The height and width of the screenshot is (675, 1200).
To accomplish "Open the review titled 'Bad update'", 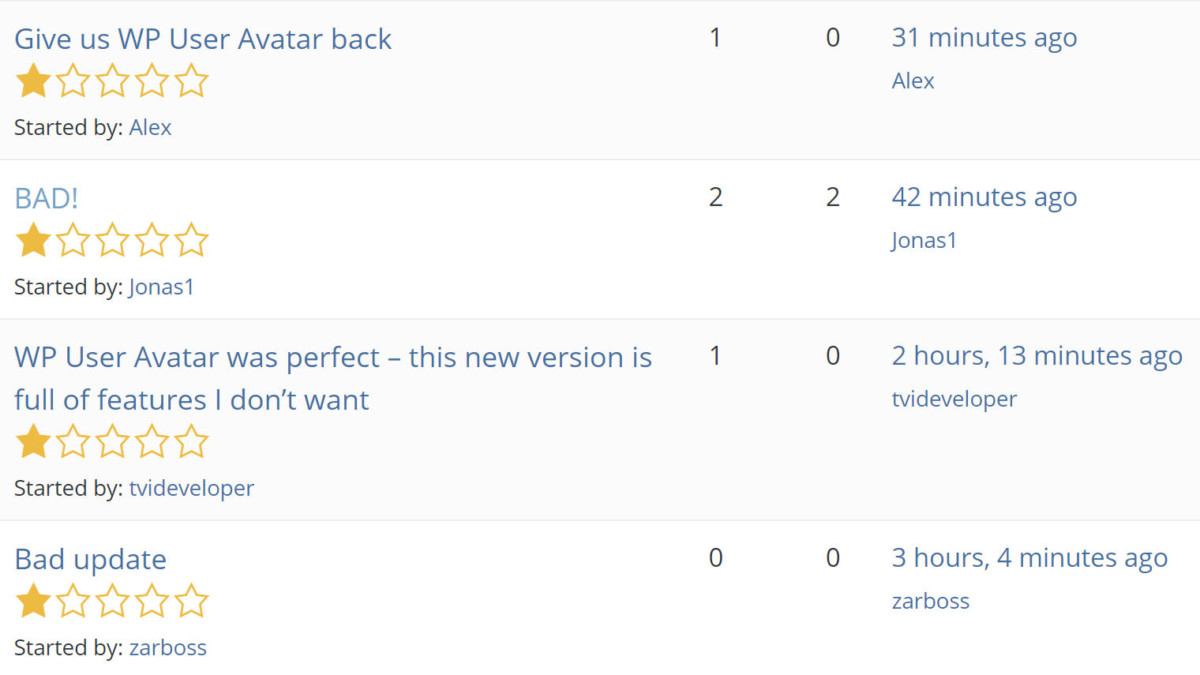I will tap(90, 559).
